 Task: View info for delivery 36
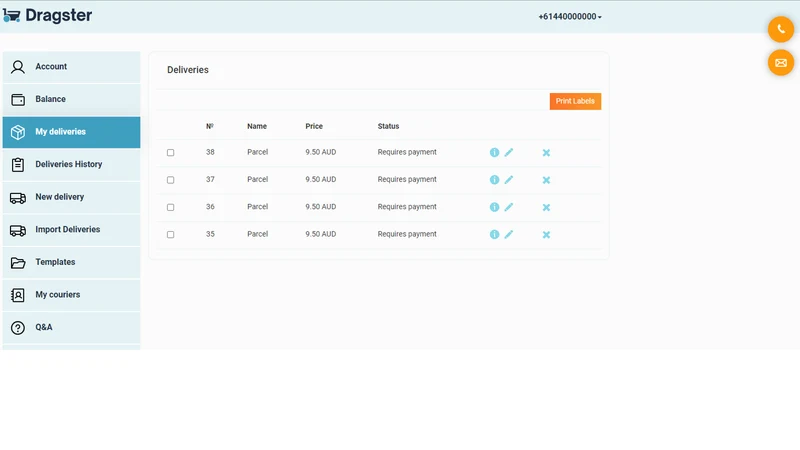click(494, 207)
